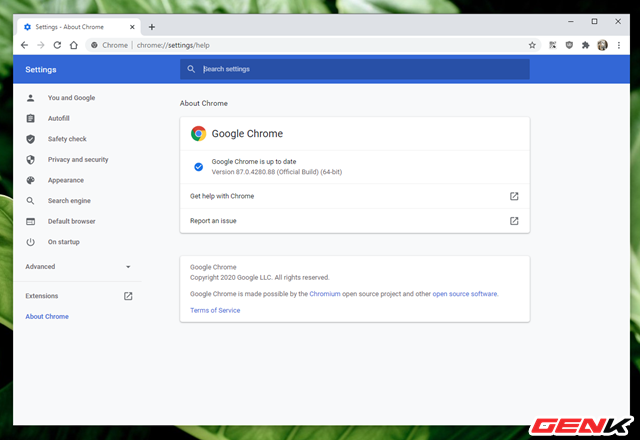Click the blue up-to-date checkmark icon
The width and height of the screenshot is (640, 440).
pos(198,167)
